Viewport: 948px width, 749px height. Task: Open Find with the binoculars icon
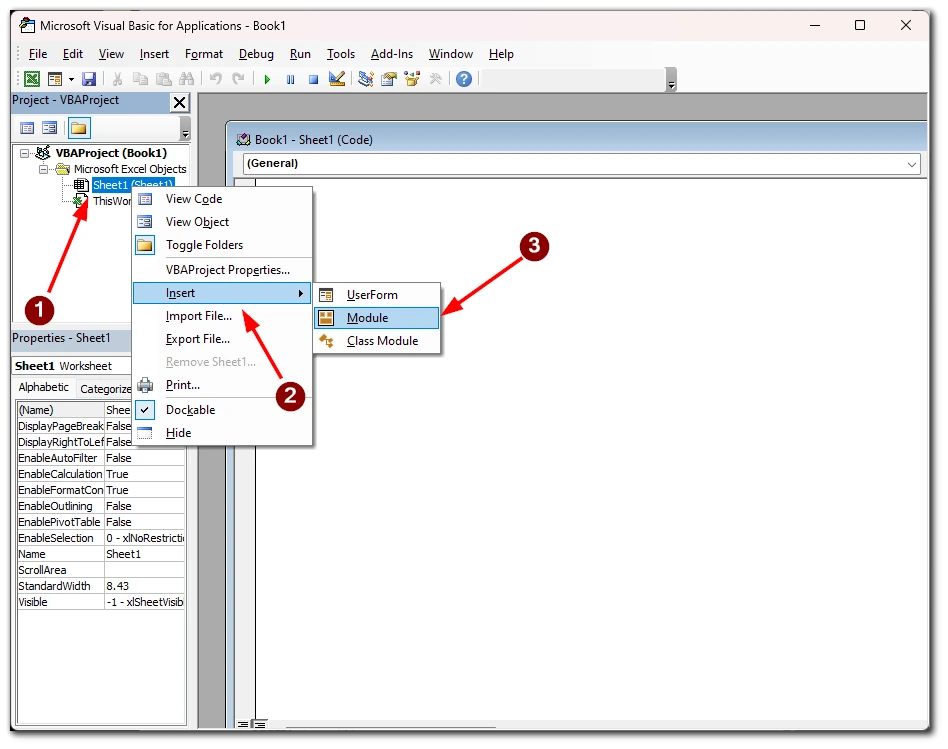(186, 79)
